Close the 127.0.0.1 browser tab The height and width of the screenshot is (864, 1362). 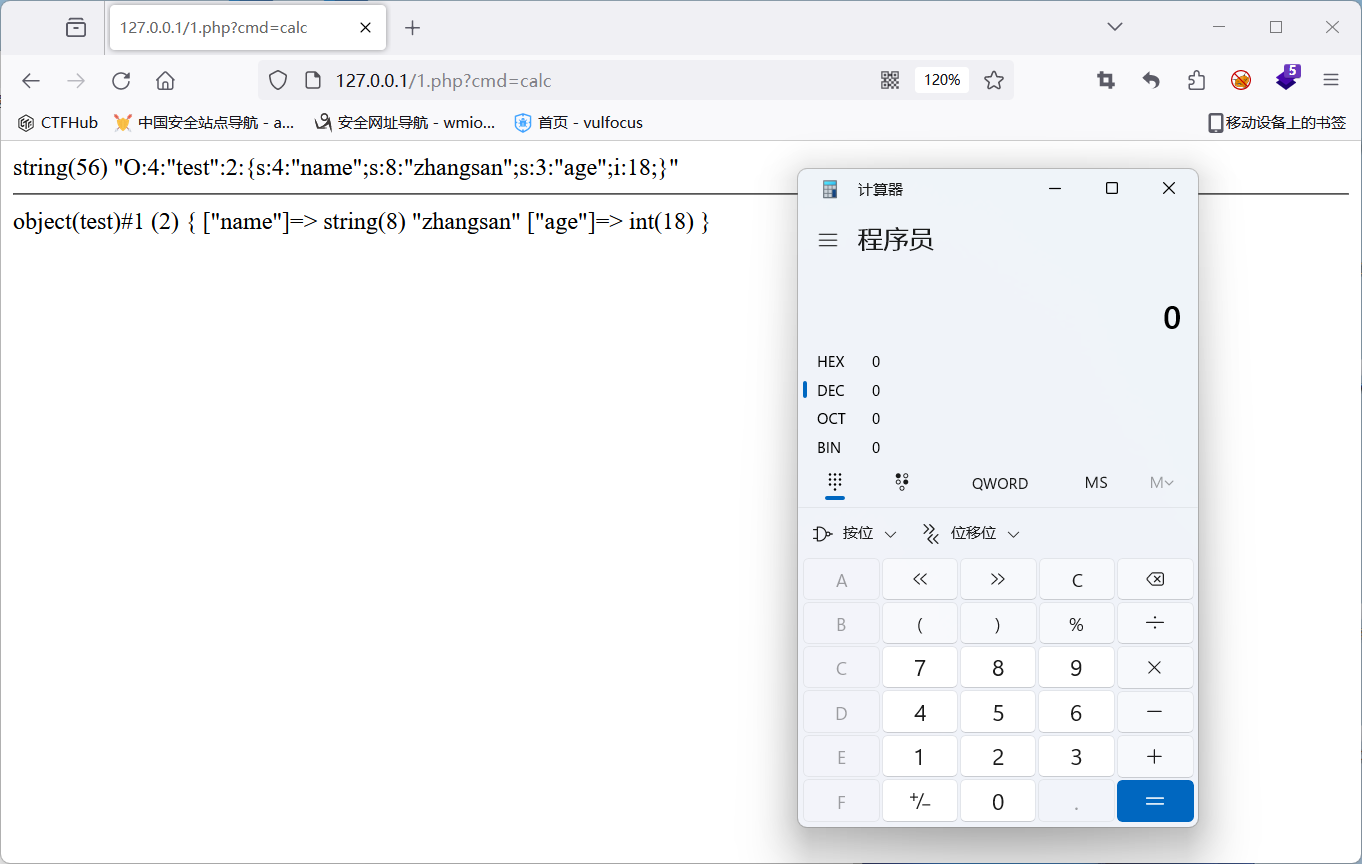pyautogui.click(x=366, y=28)
